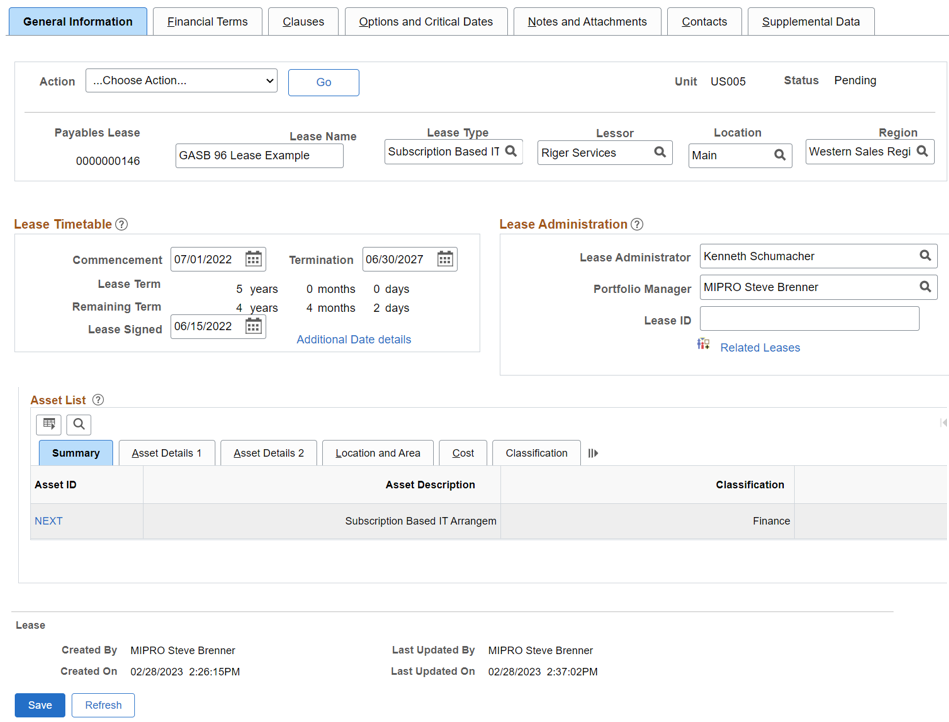Save the lease record

tap(40, 705)
